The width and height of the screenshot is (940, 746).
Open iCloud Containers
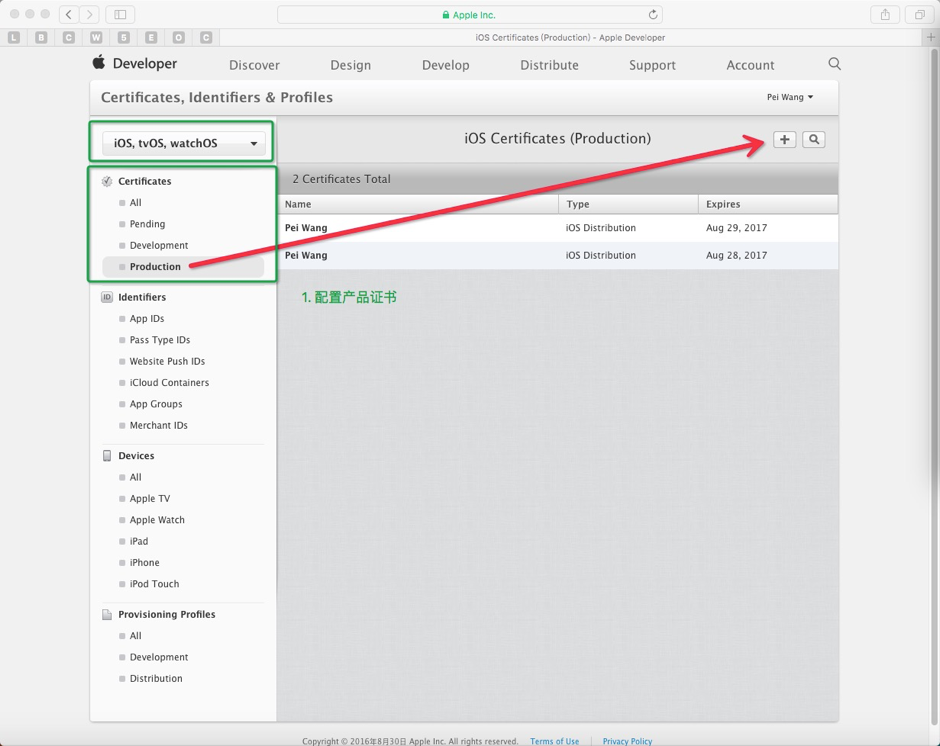pos(169,383)
